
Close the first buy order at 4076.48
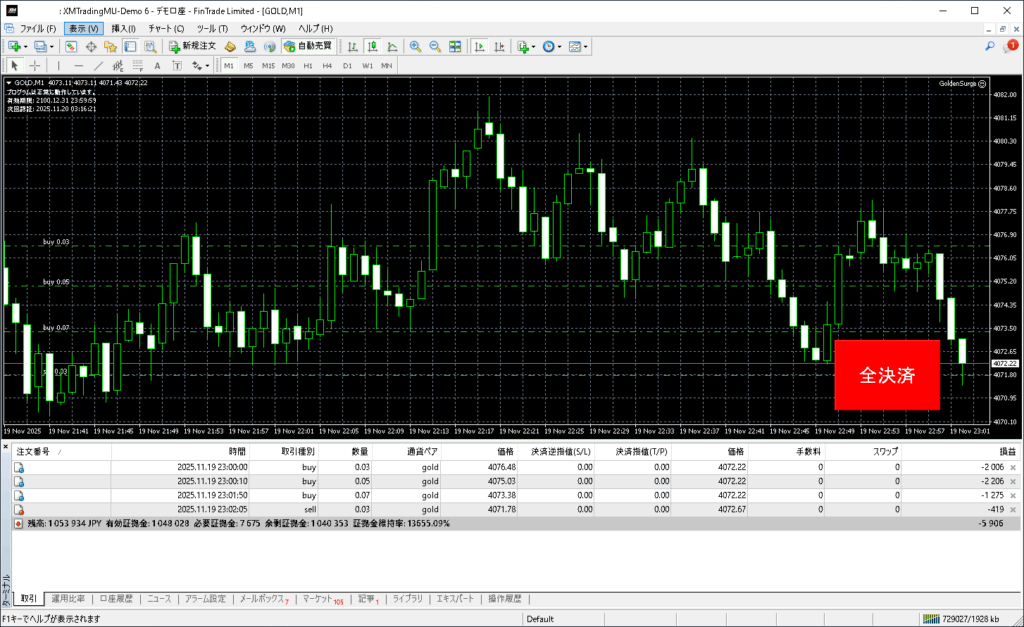click(x=1013, y=467)
